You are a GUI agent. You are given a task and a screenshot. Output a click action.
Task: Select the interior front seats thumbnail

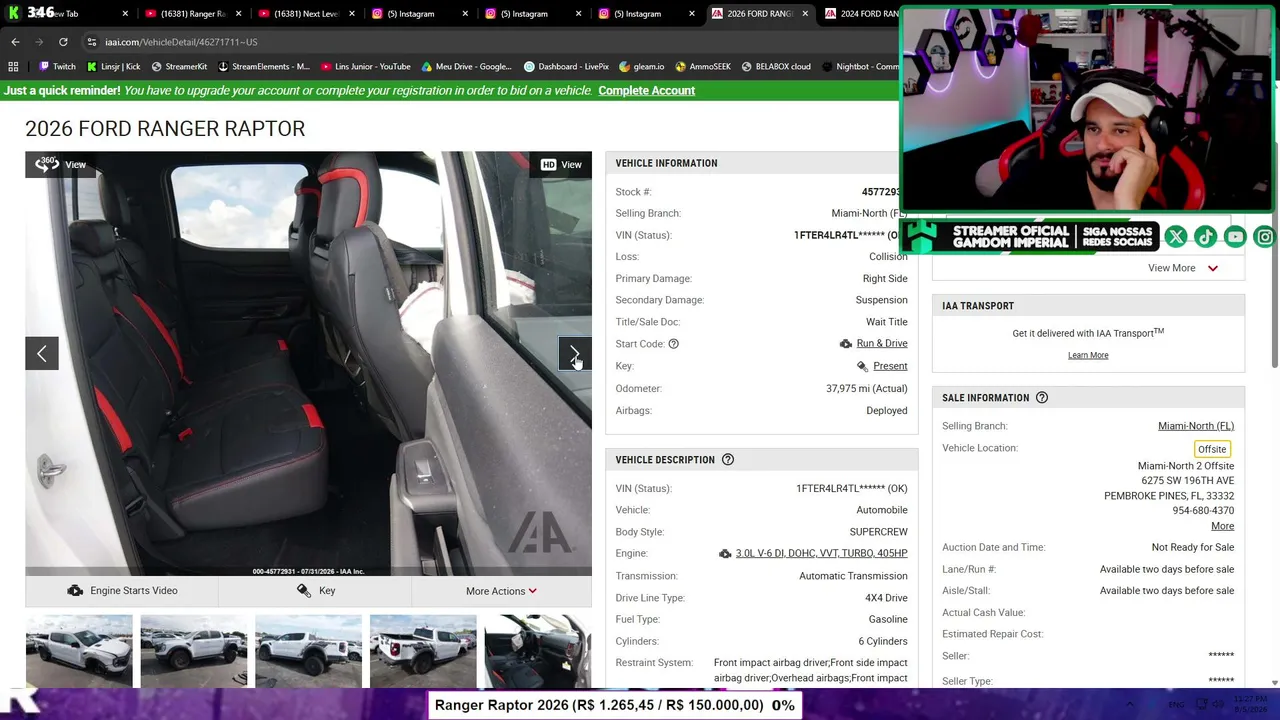click(x=537, y=651)
